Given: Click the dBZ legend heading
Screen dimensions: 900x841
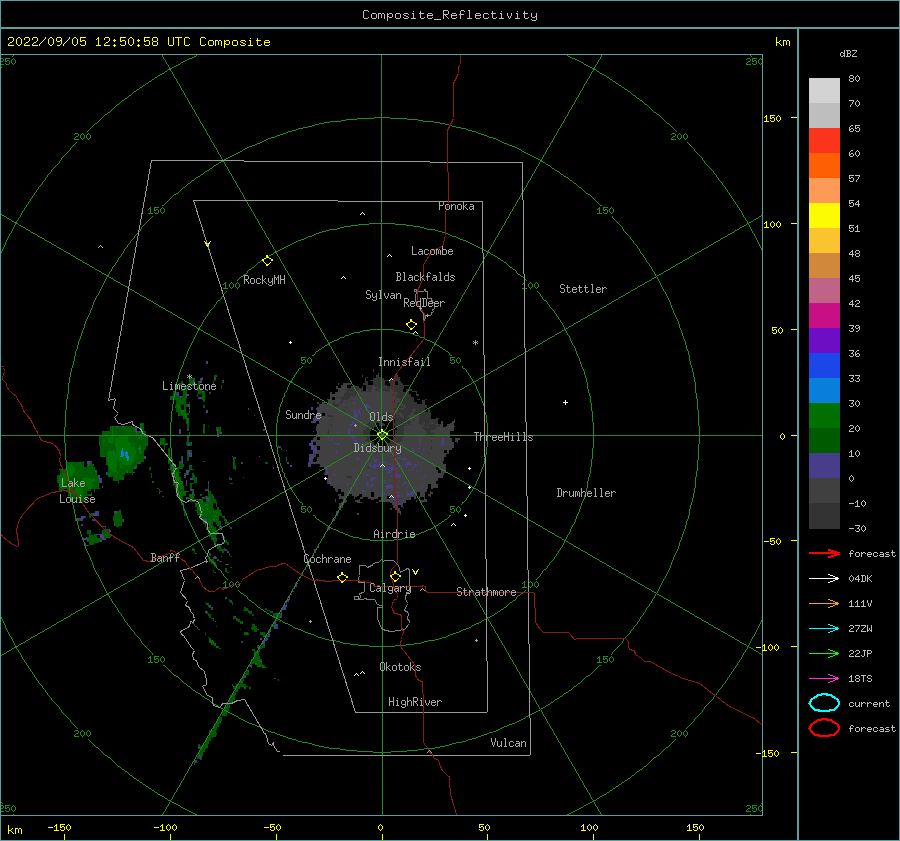Looking at the screenshot, I should (848, 53).
